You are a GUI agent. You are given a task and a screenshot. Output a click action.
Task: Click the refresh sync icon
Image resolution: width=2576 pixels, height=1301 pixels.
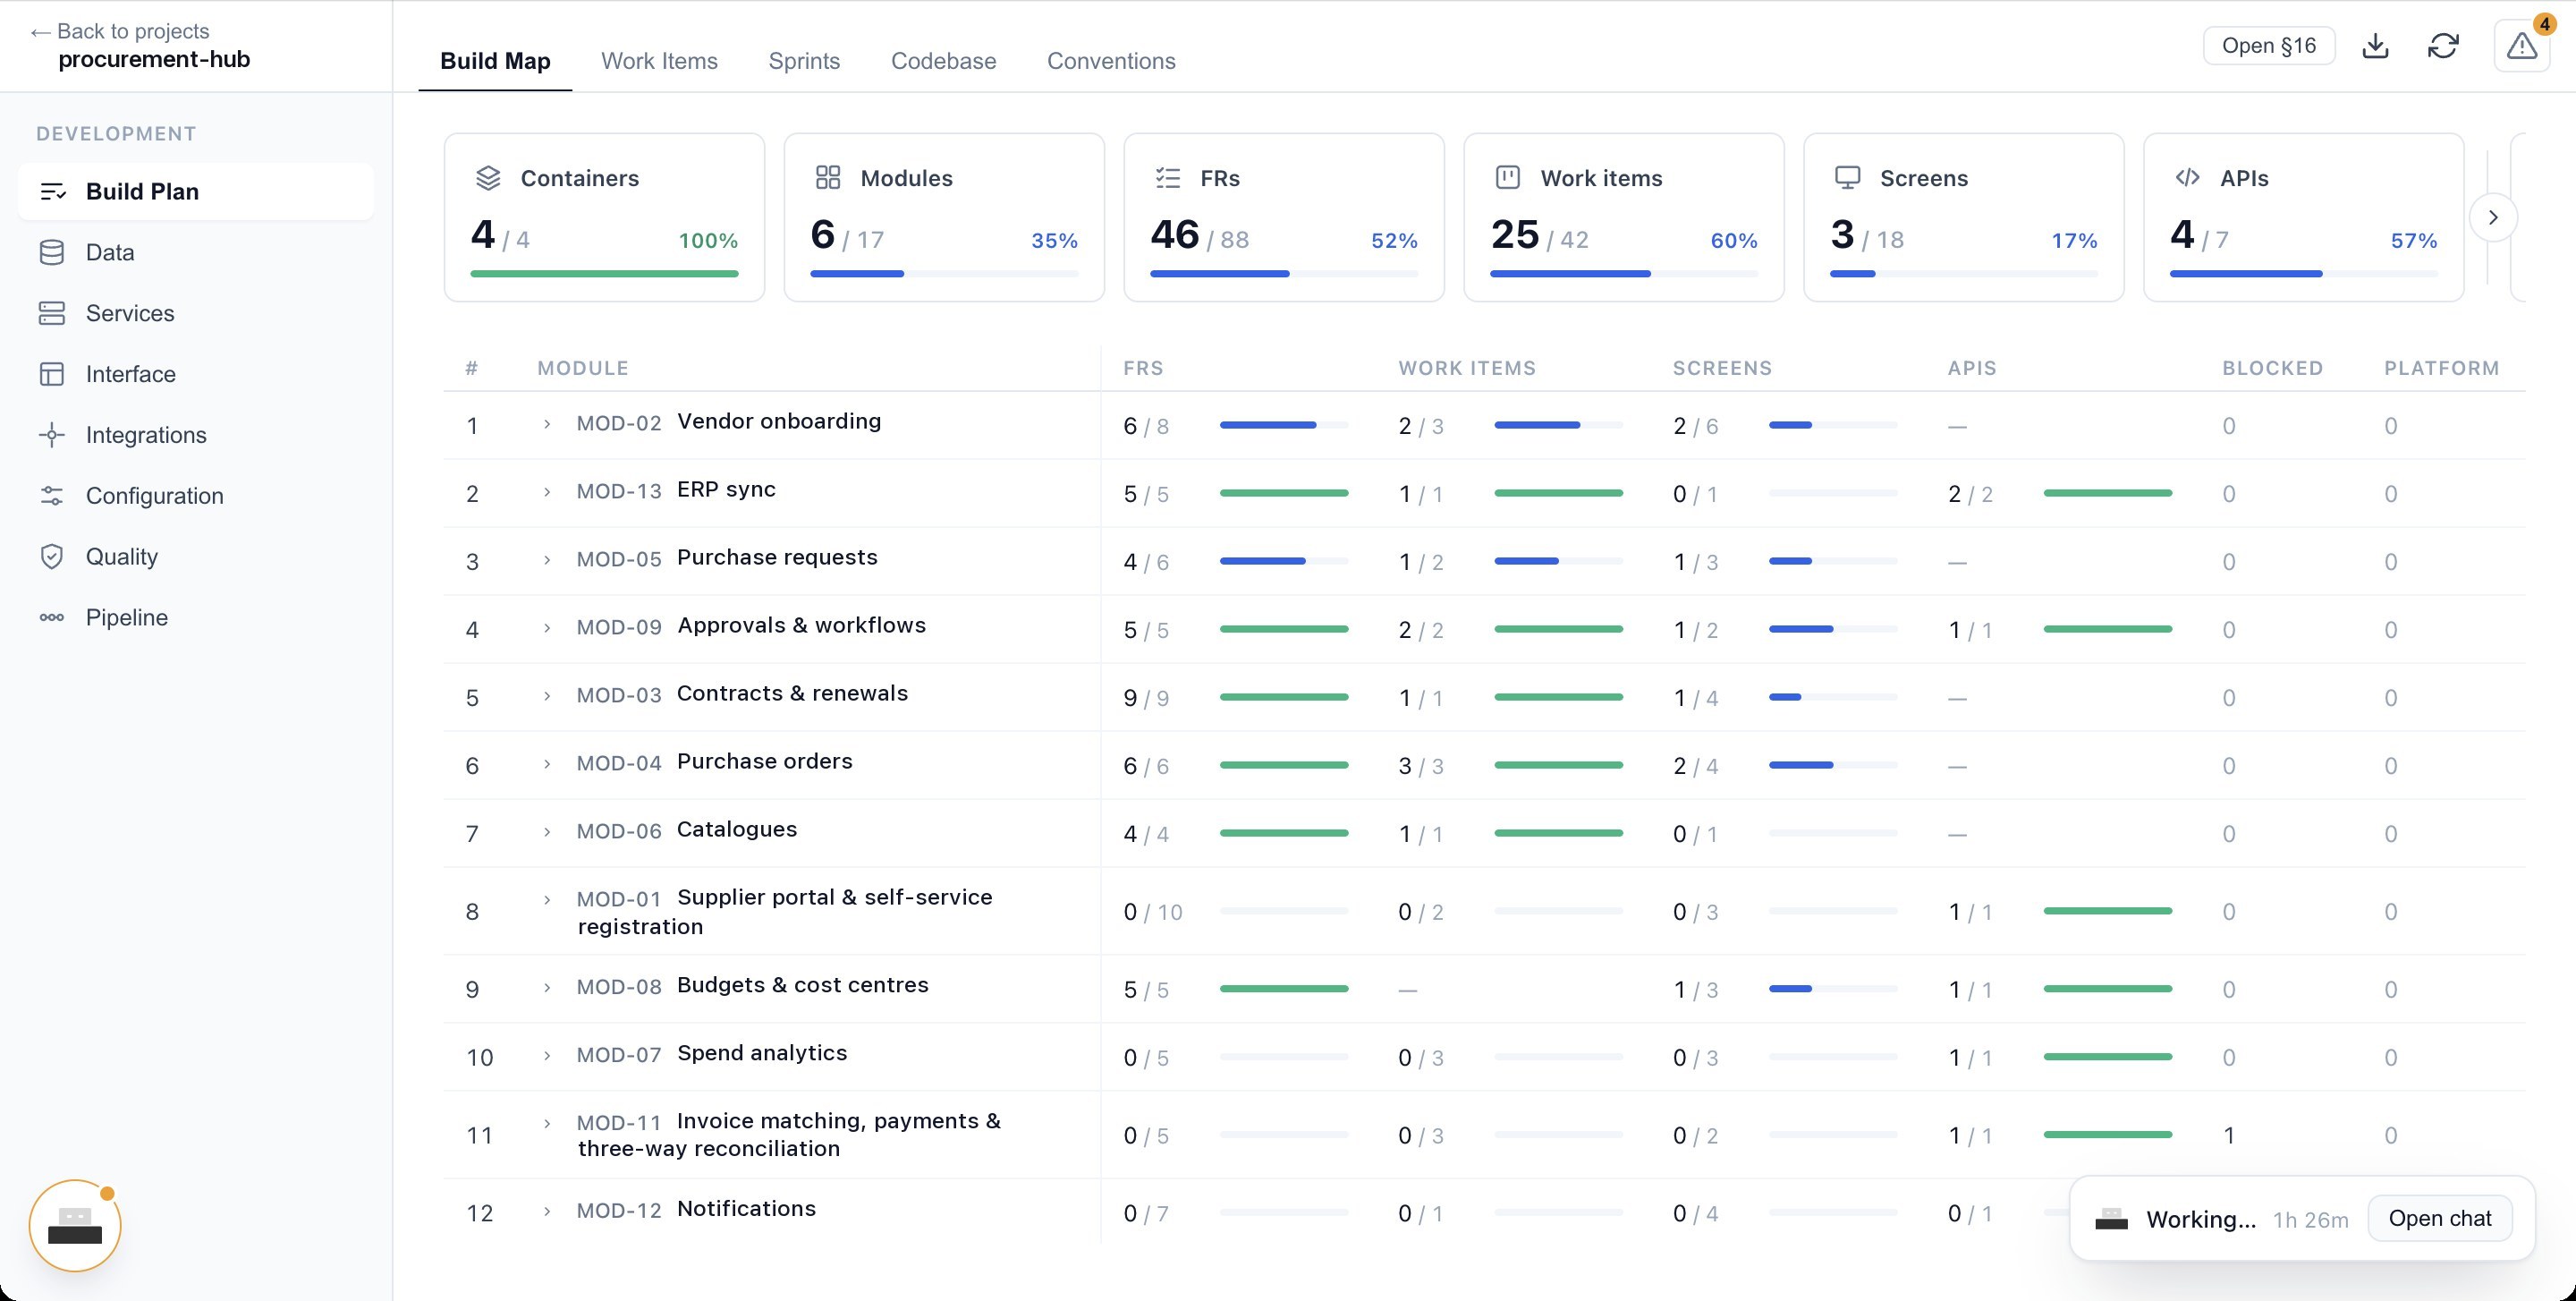point(2443,46)
